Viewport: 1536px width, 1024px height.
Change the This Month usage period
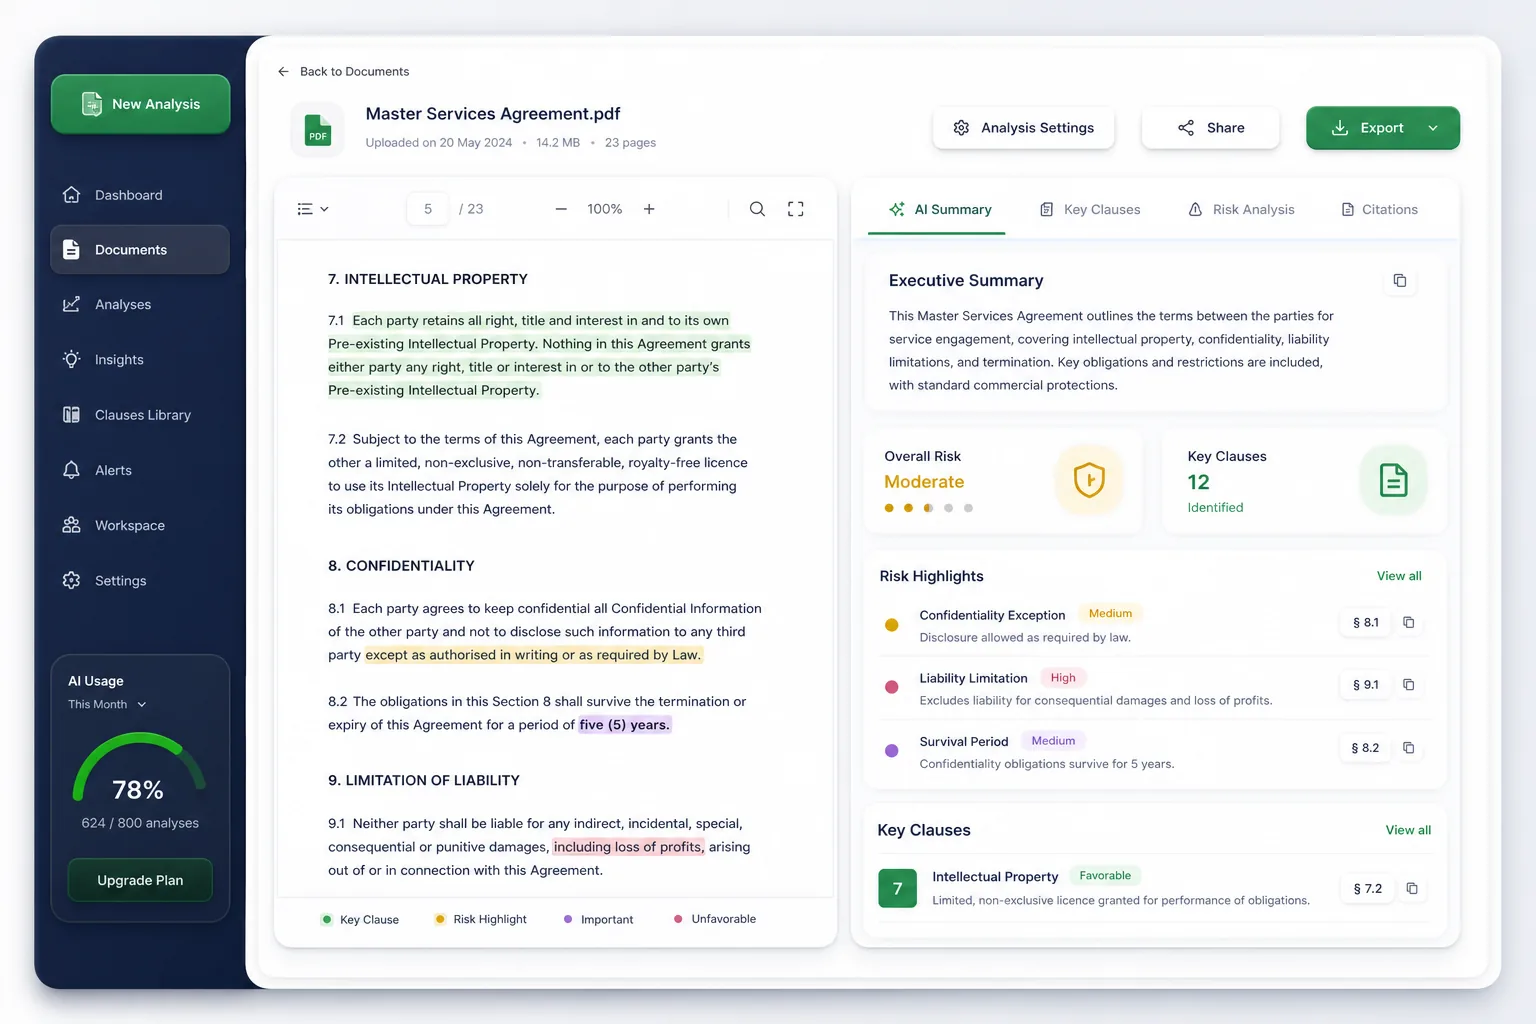click(107, 704)
